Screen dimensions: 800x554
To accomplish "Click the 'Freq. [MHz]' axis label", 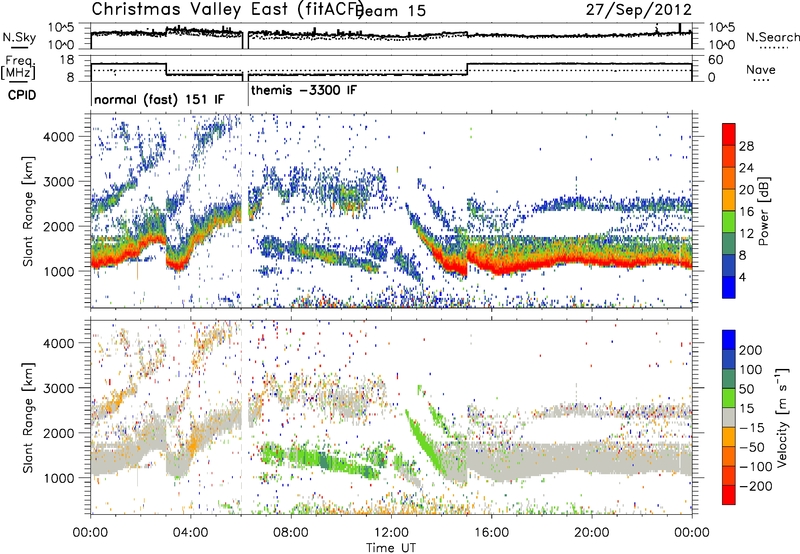I will (18, 67).
